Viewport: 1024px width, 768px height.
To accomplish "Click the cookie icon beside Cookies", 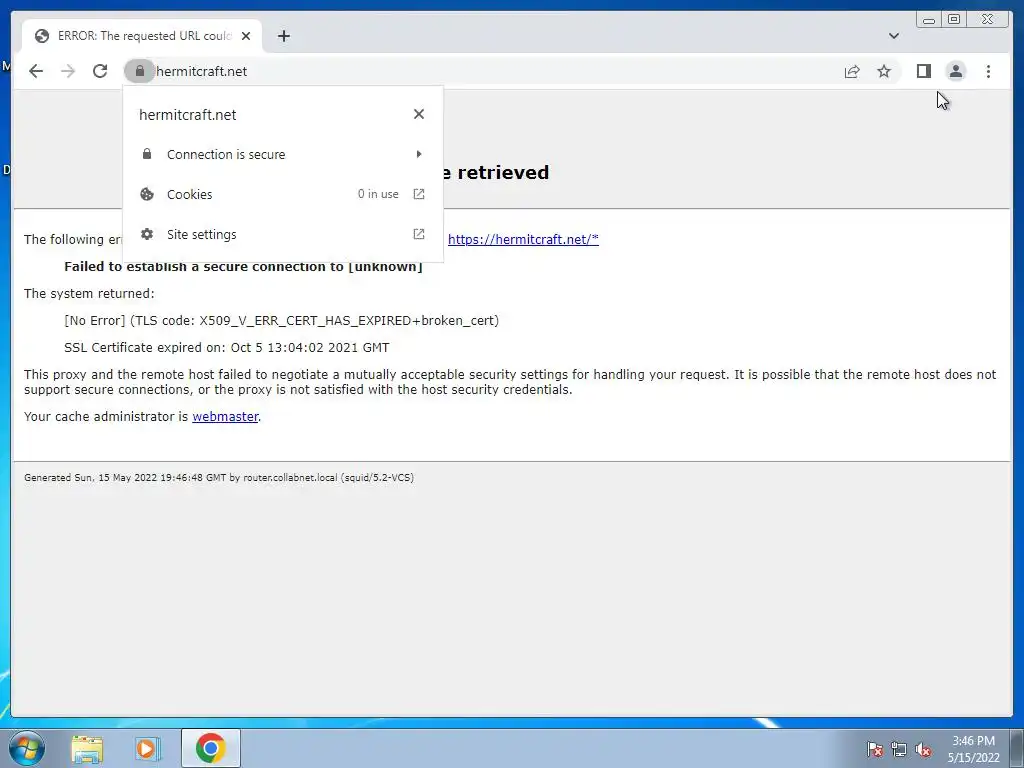I will click(147, 194).
